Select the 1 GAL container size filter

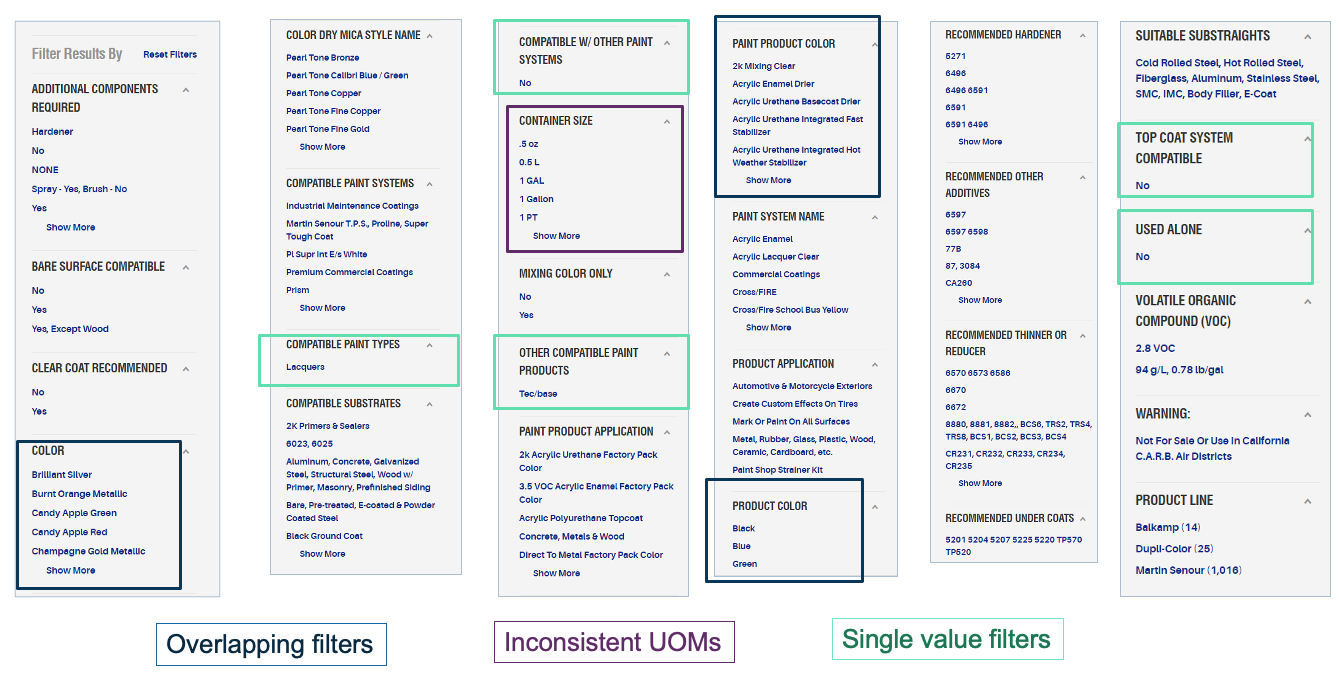[532, 179]
